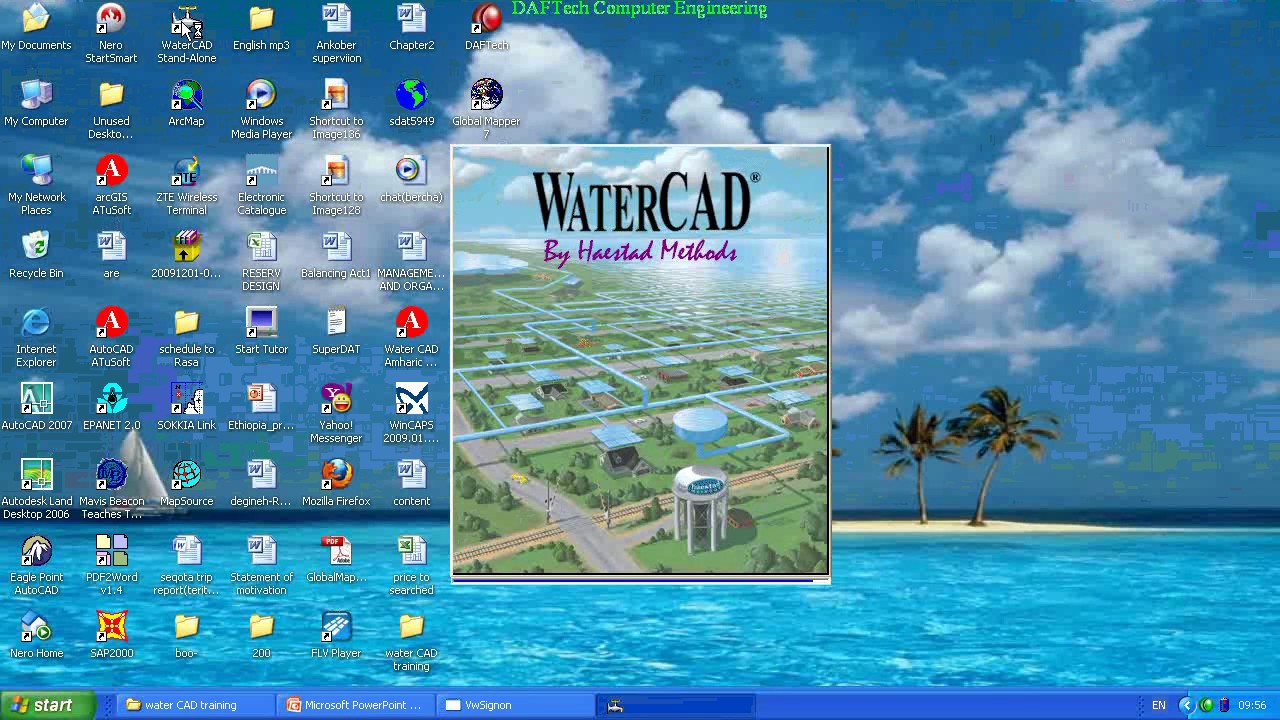Viewport: 1280px width, 720px height.
Task: Open price to searched spreadsheet
Action: click(411, 551)
